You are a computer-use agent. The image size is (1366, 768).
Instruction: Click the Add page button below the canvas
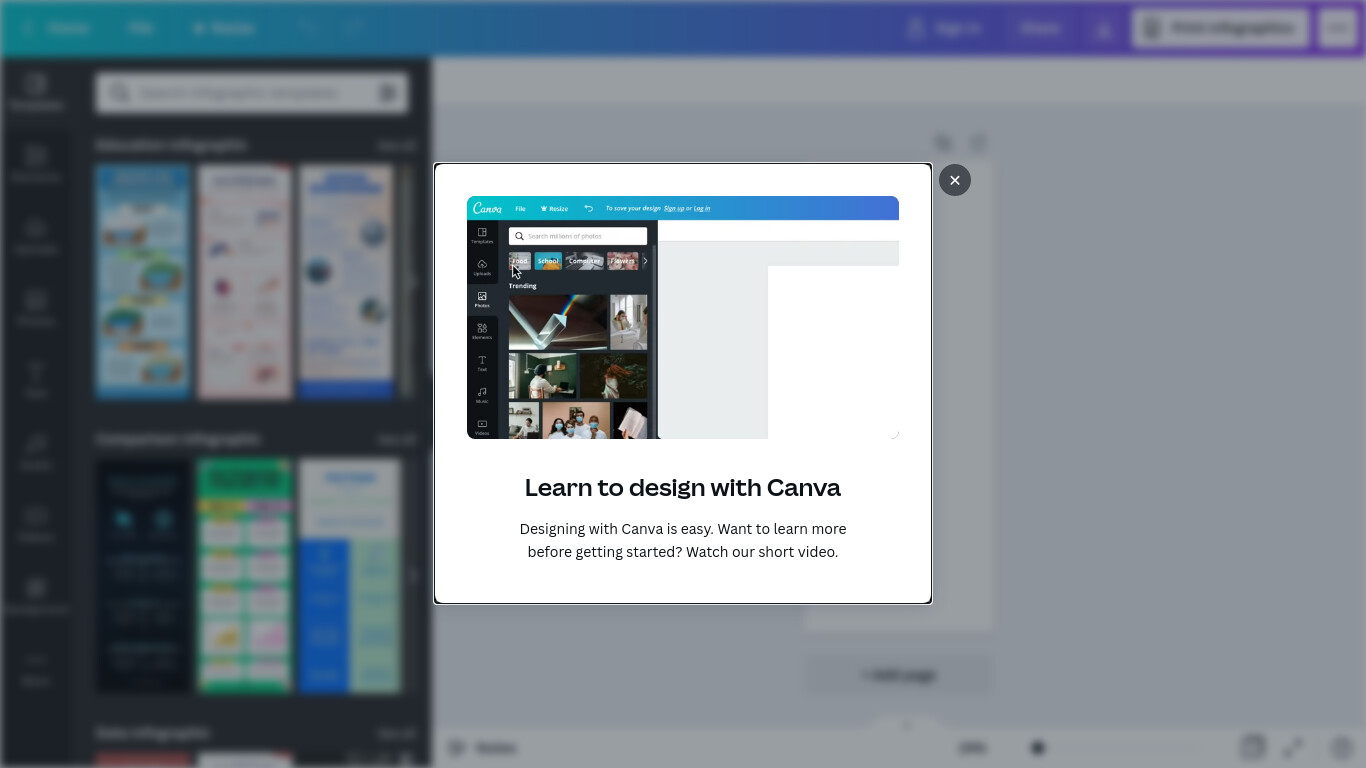click(899, 675)
